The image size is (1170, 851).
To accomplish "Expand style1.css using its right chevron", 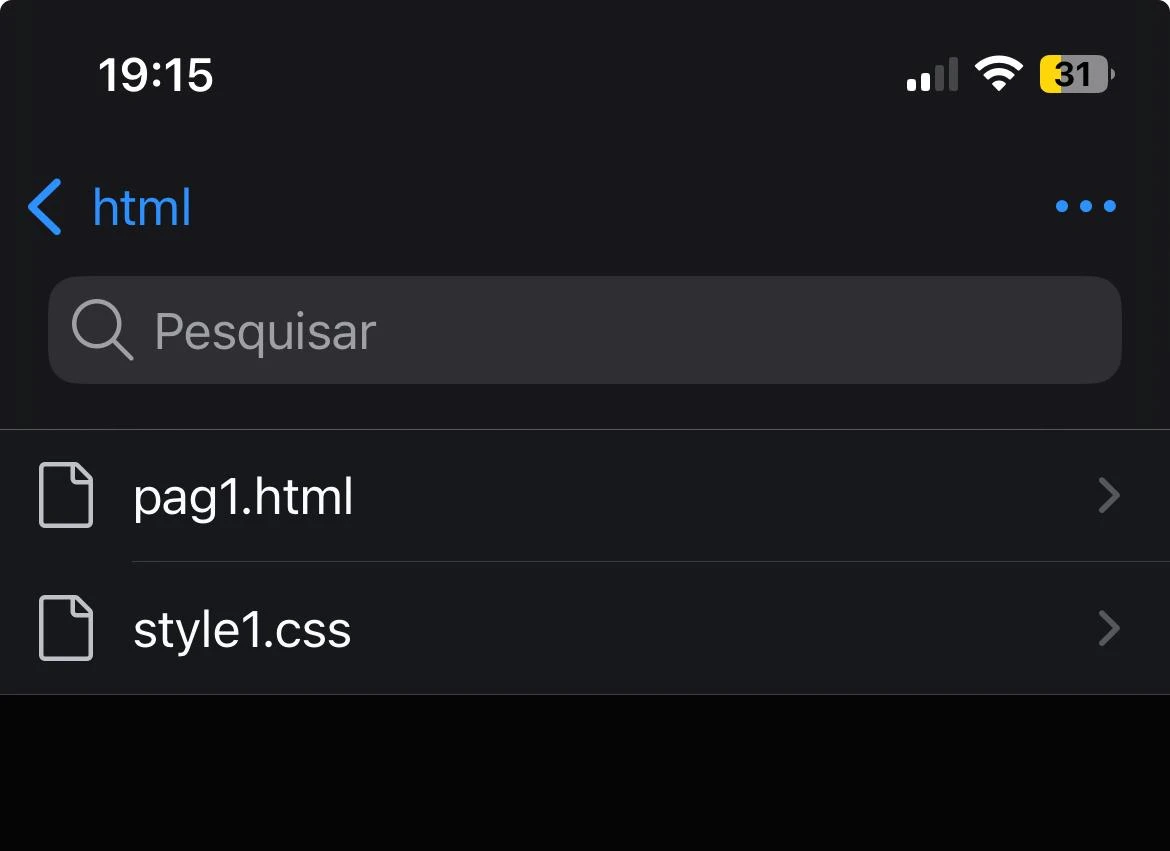I will tap(1109, 628).
